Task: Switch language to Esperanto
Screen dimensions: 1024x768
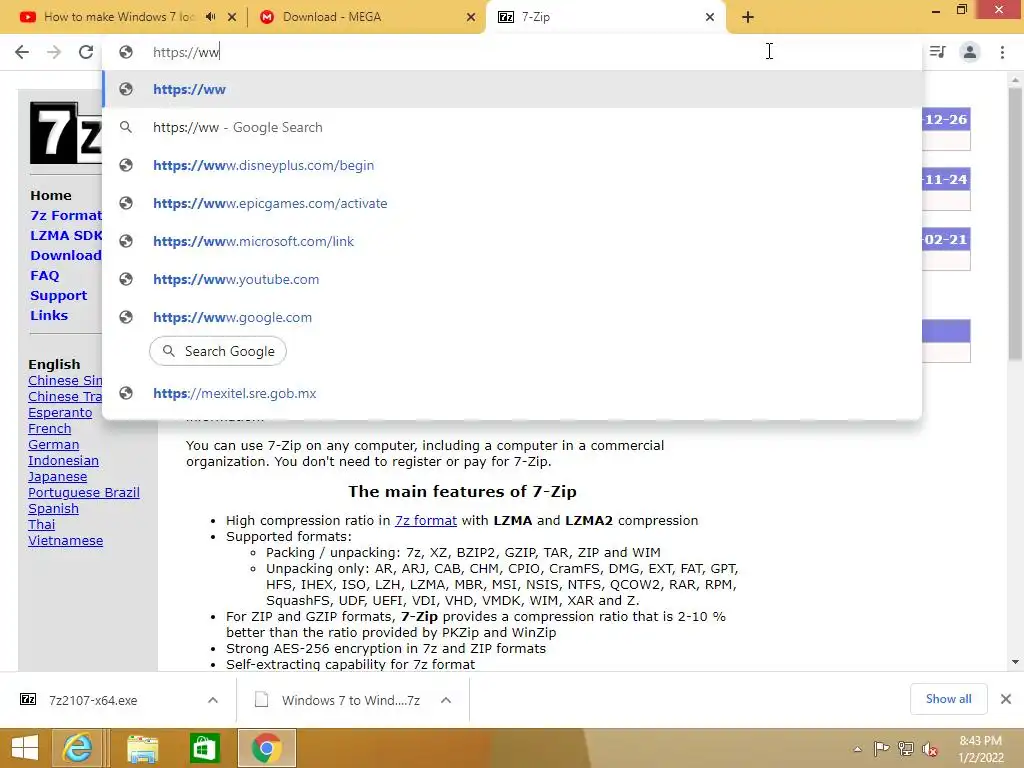Action: click(x=60, y=413)
